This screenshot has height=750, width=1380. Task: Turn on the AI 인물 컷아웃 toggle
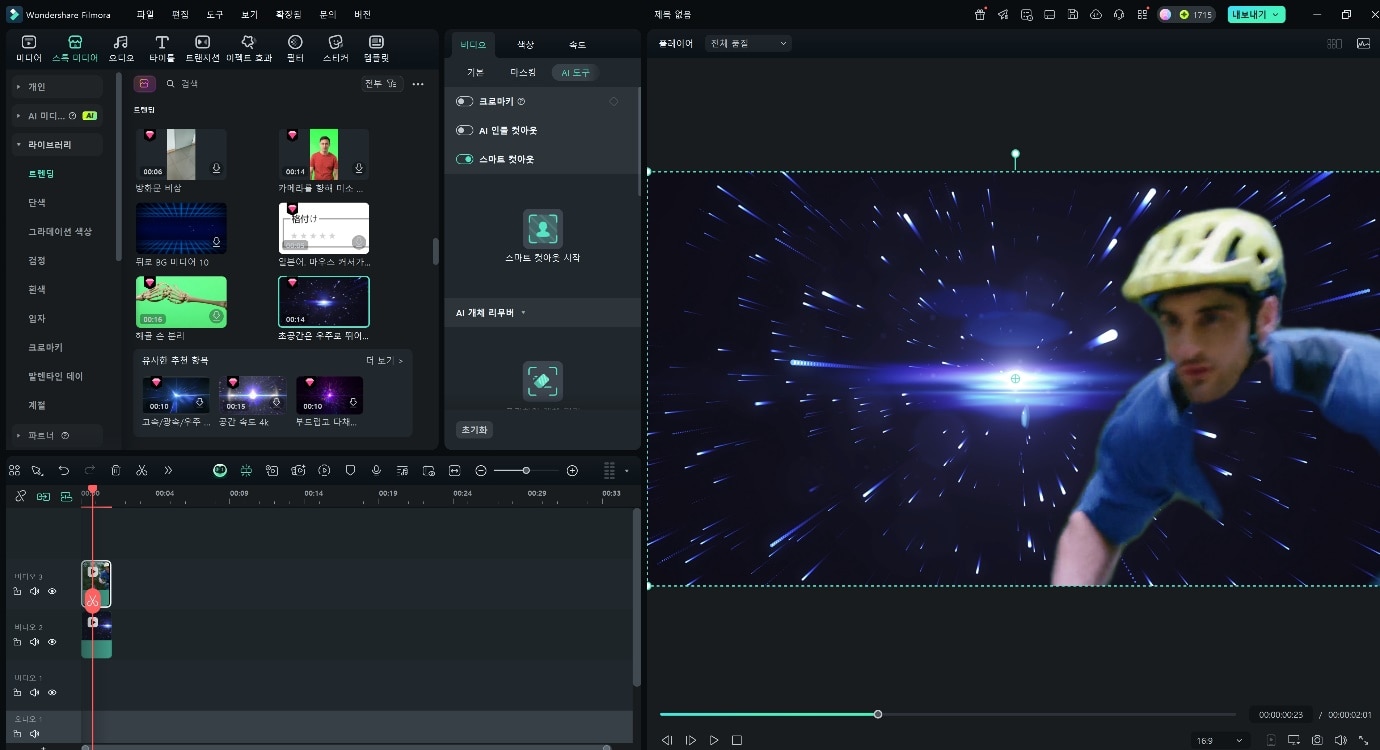click(465, 130)
